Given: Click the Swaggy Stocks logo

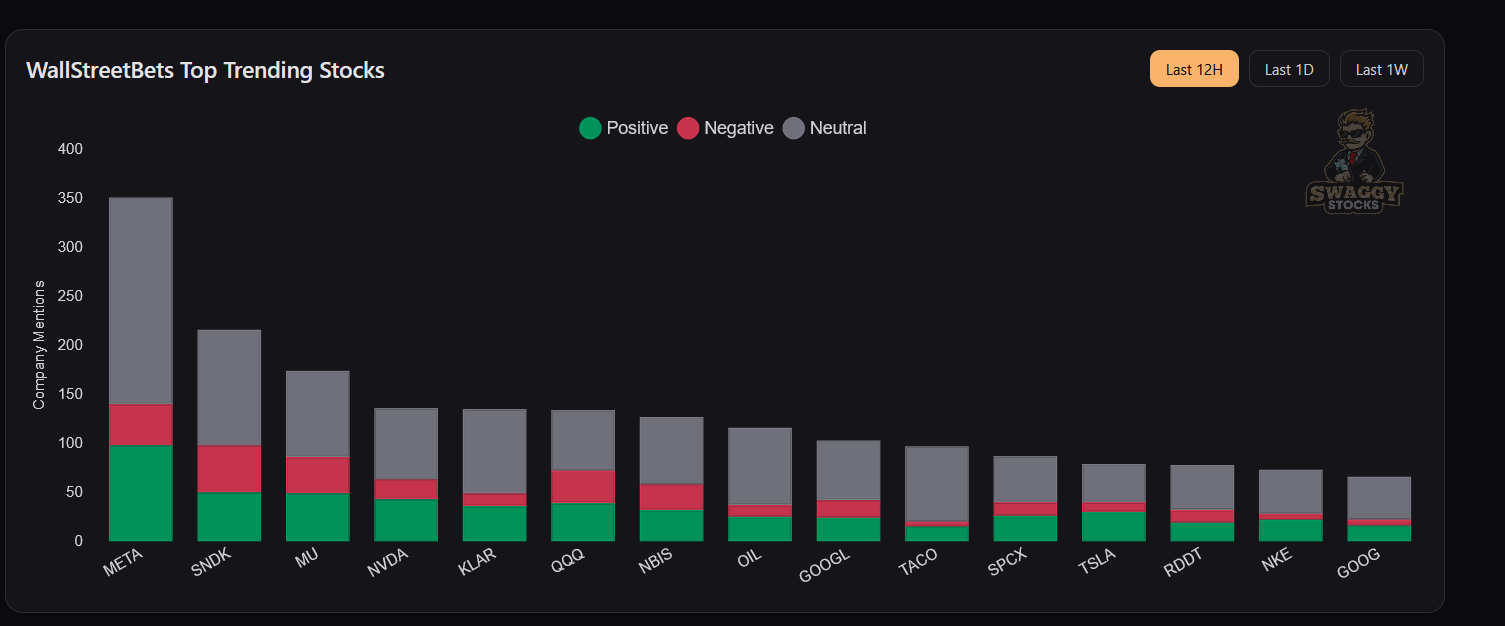Looking at the screenshot, I should 1355,161.
